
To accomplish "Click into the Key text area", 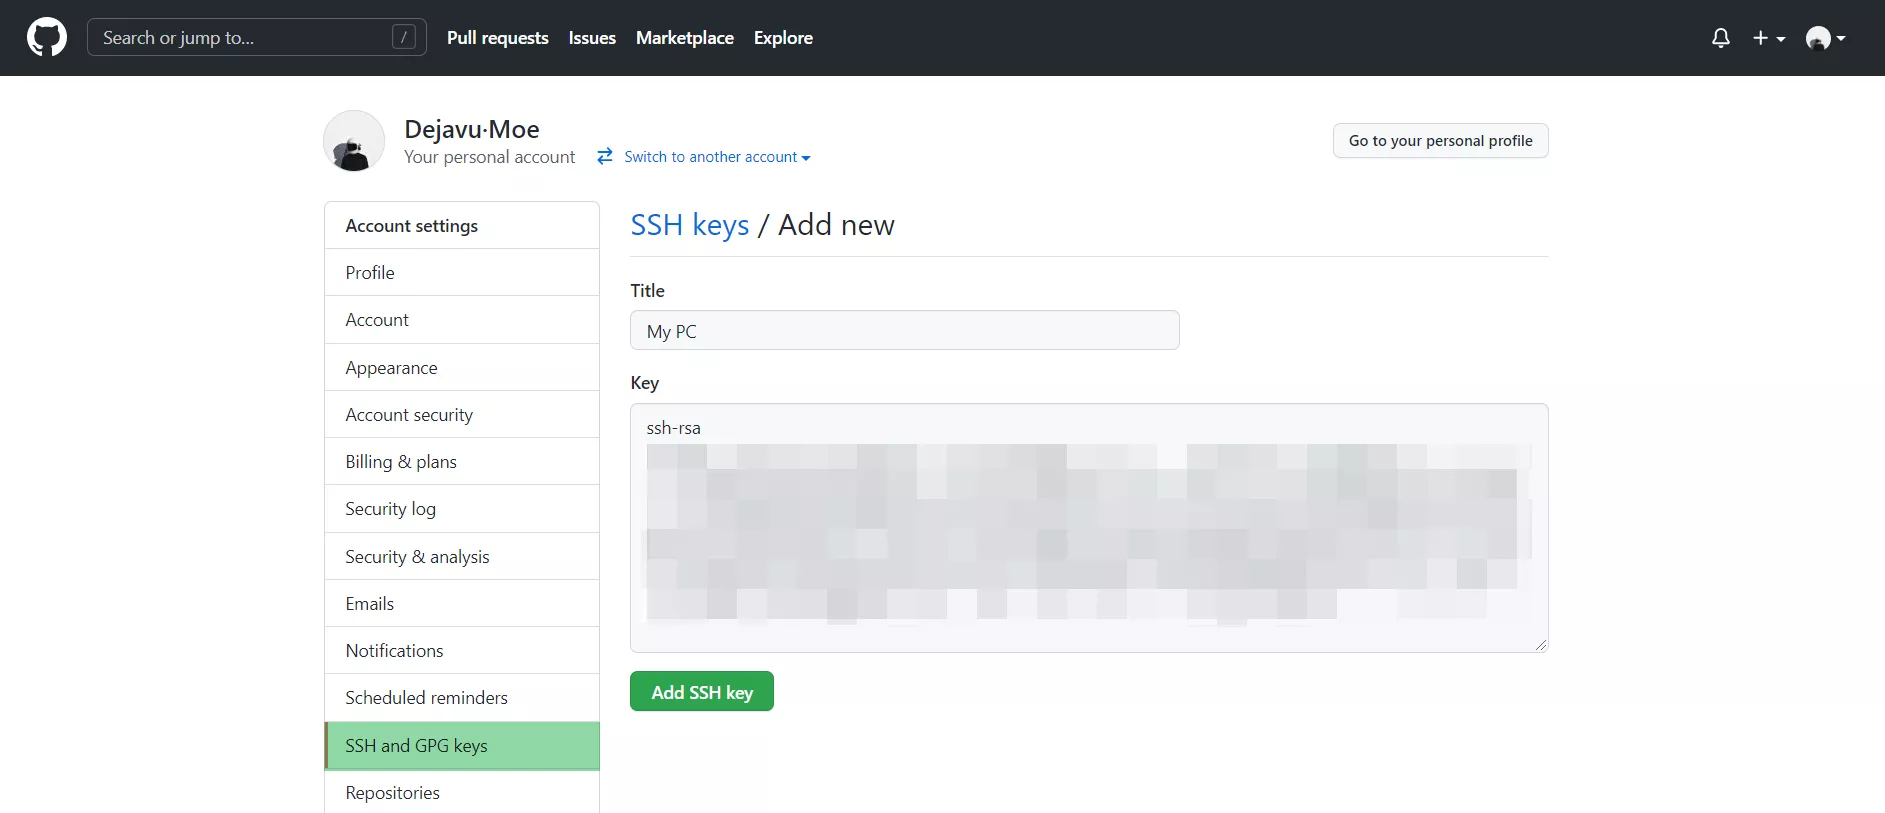I will pos(1089,528).
